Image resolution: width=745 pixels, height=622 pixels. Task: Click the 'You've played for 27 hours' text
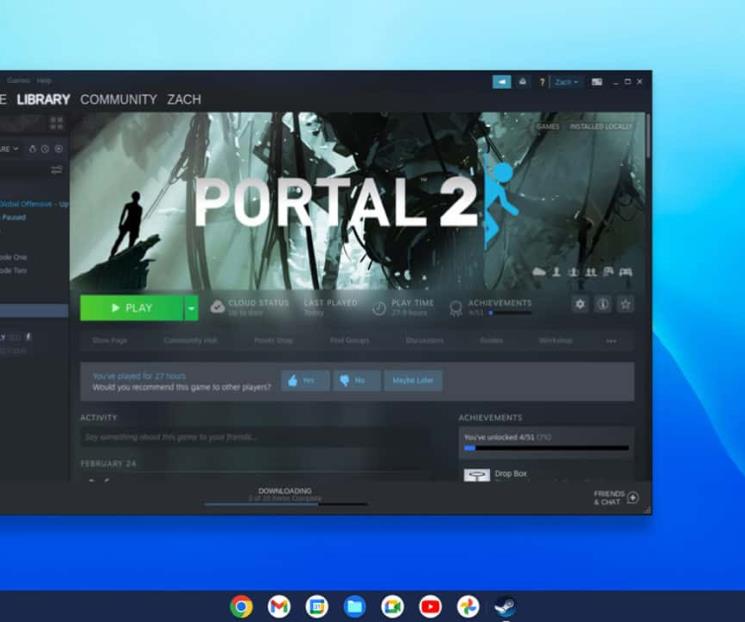tap(139, 376)
